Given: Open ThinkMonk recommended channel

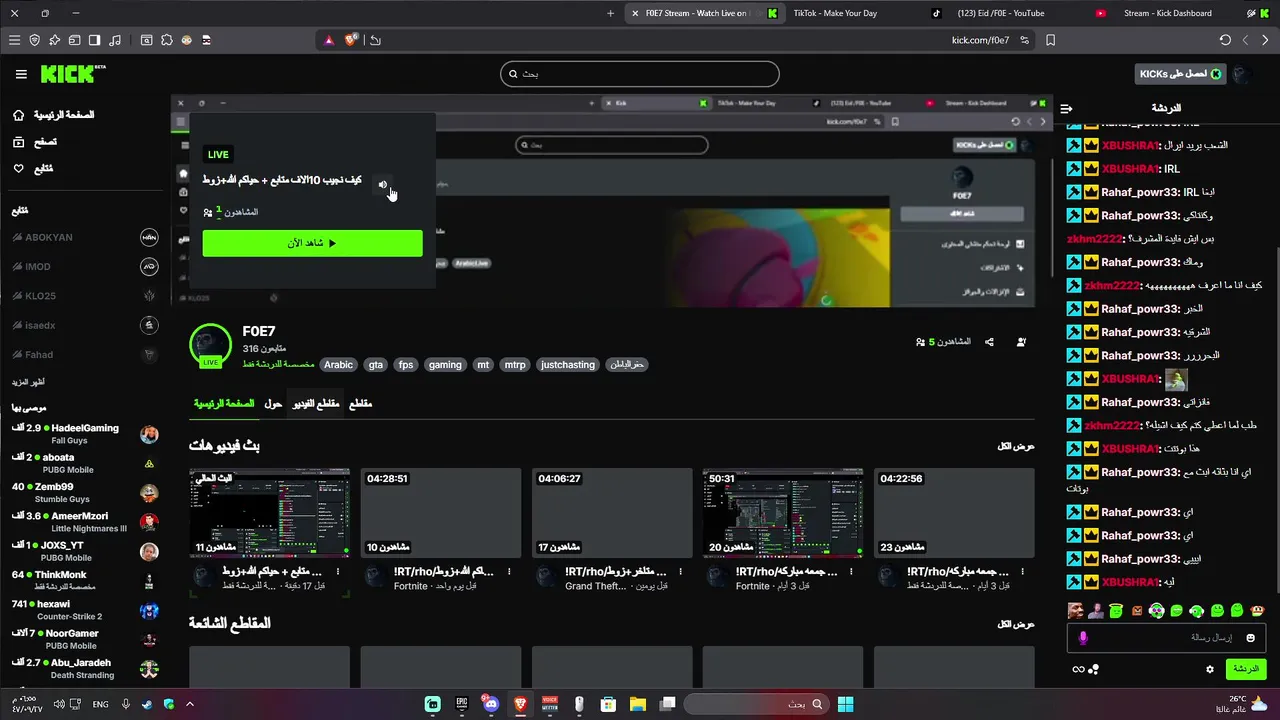Looking at the screenshot, I should [x=85, y=581].
